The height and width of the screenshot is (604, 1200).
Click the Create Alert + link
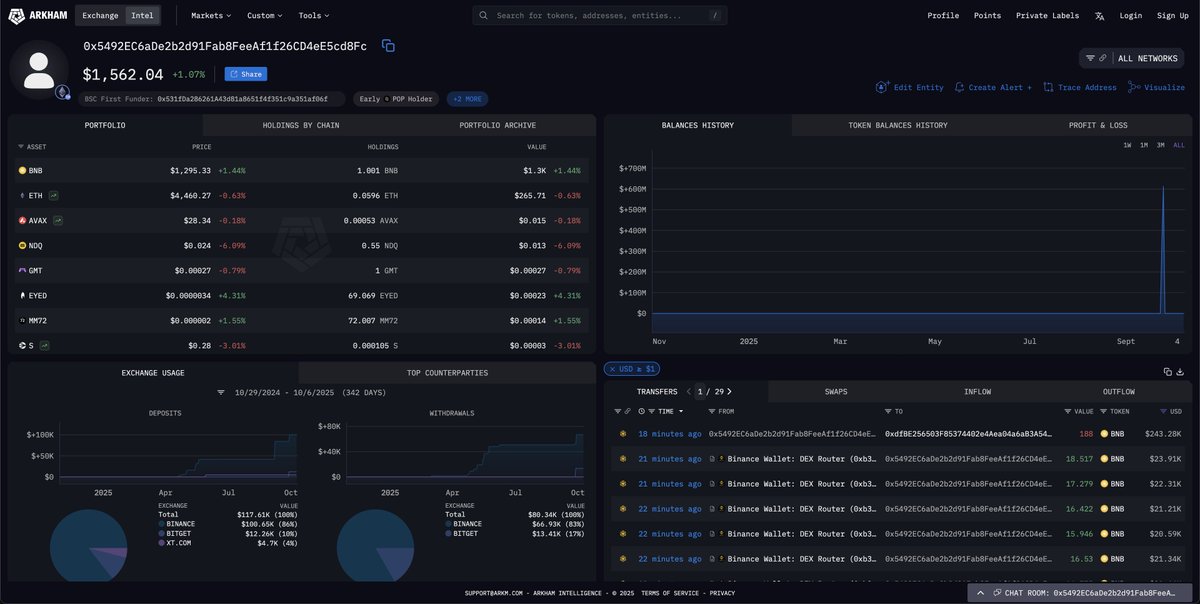point(992,87)
